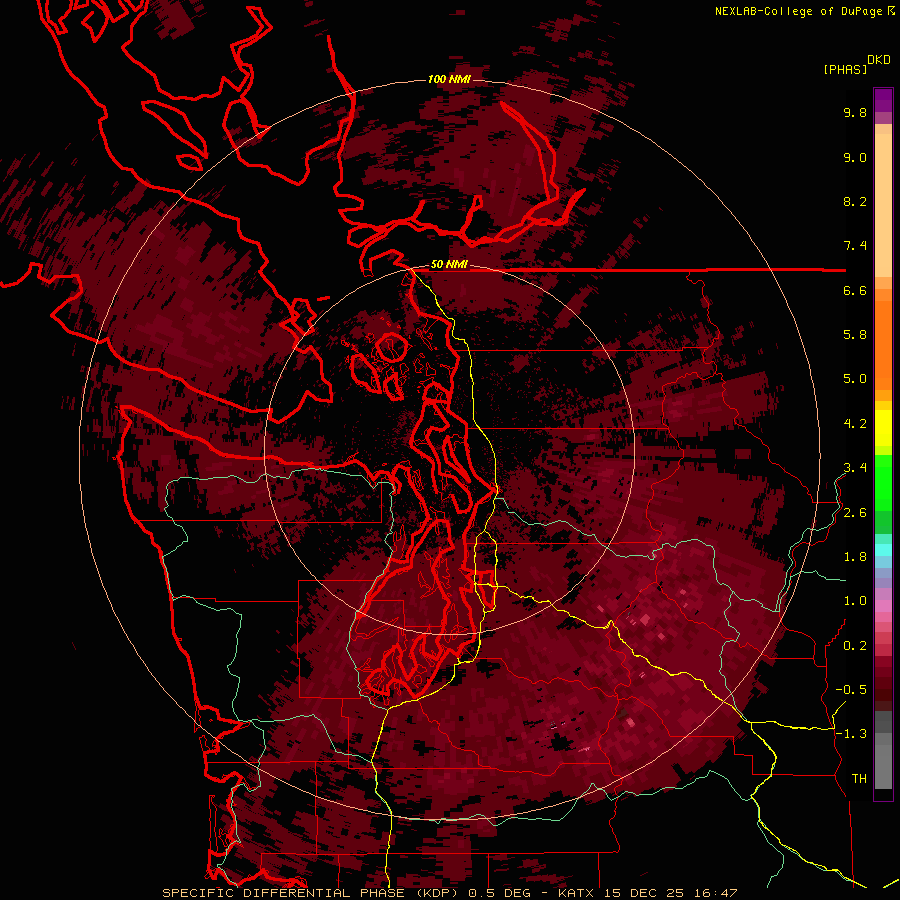Click the 6.6 value on the color scale

(x=855, y=290)
